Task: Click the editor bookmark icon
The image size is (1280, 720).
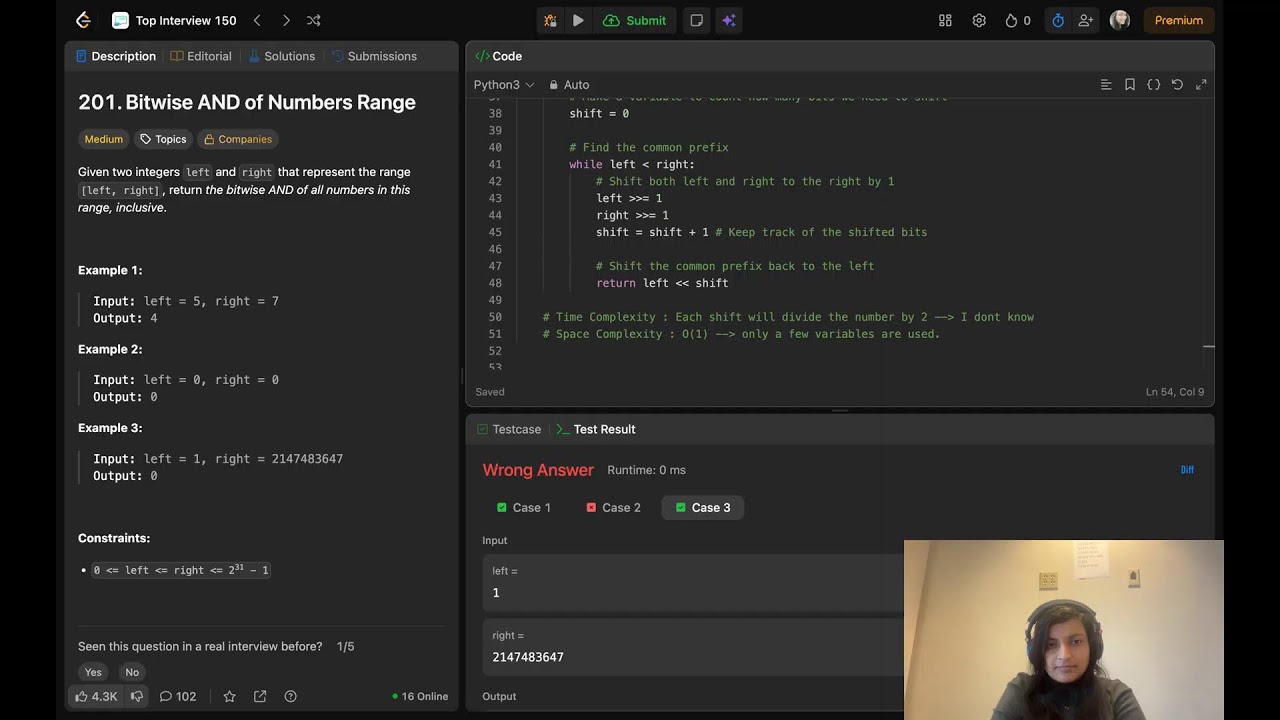Action: click(1130, 85)
